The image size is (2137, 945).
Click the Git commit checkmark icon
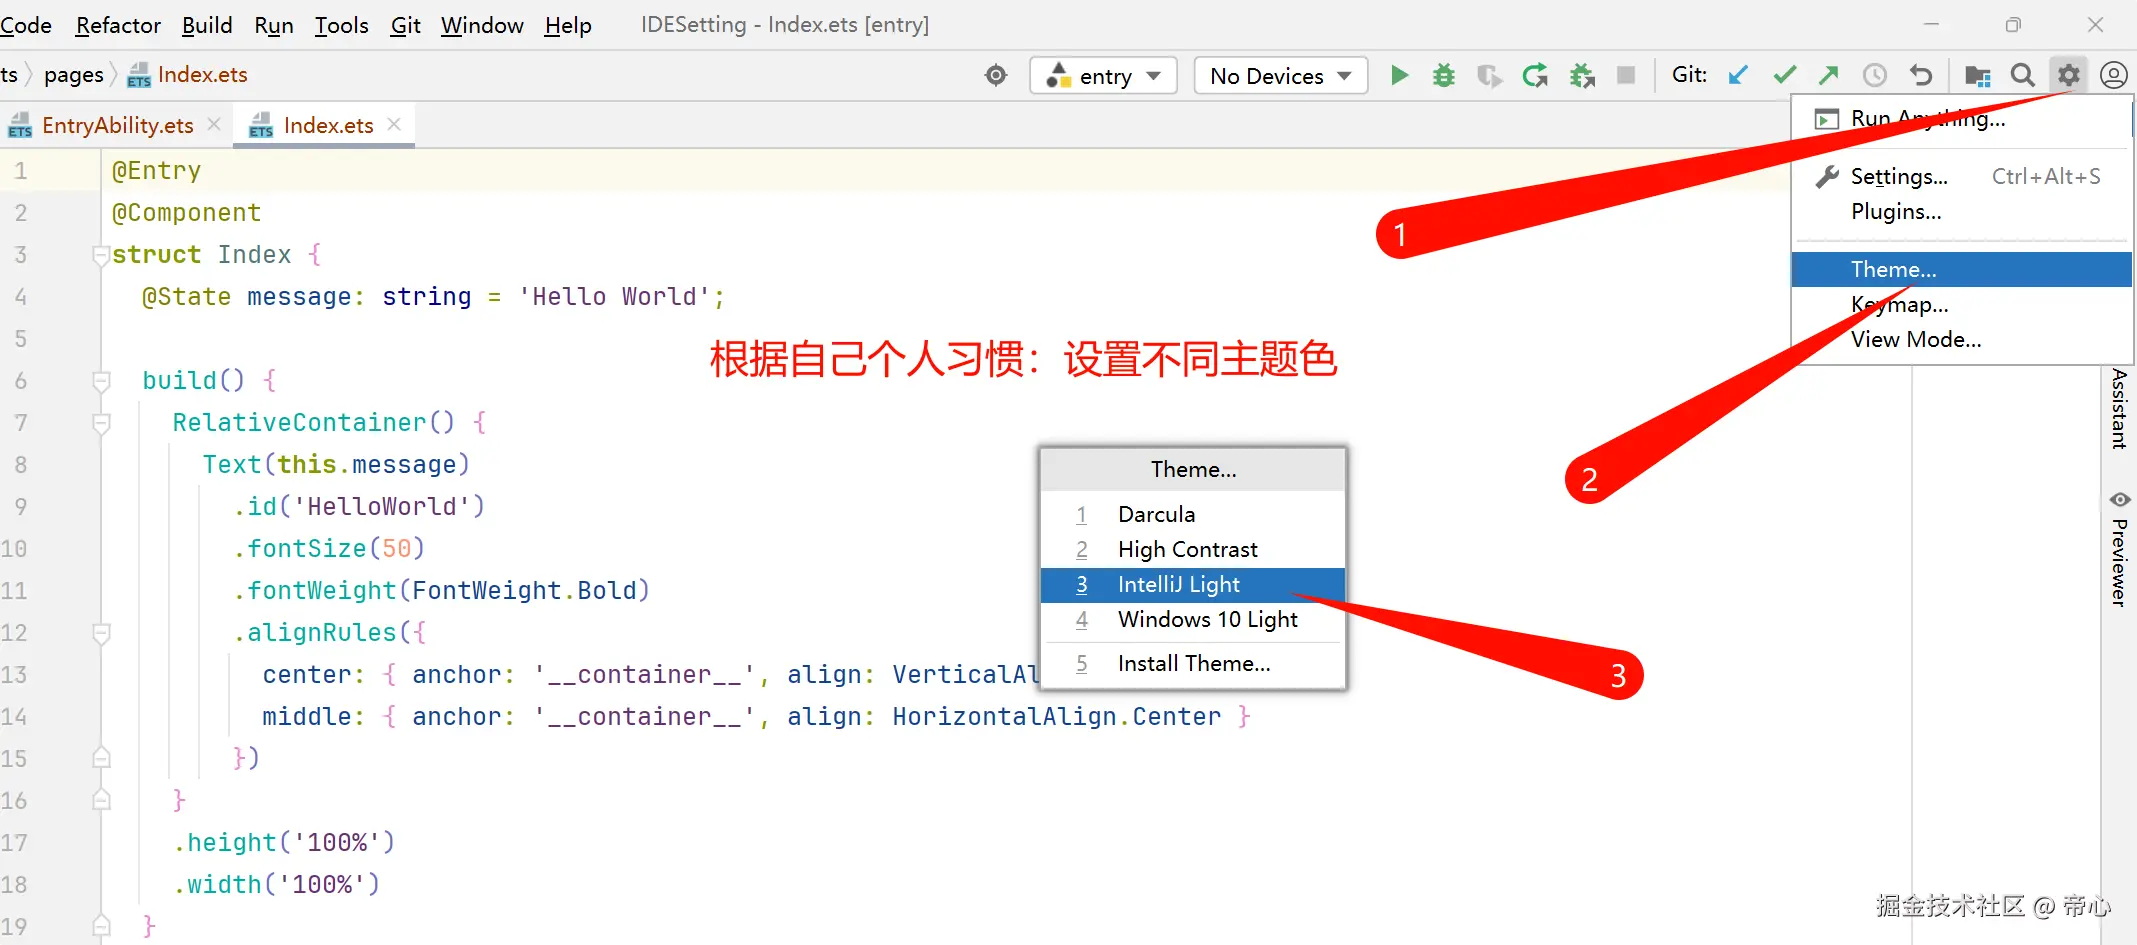pyautogui.click(x=1784, y=75)
